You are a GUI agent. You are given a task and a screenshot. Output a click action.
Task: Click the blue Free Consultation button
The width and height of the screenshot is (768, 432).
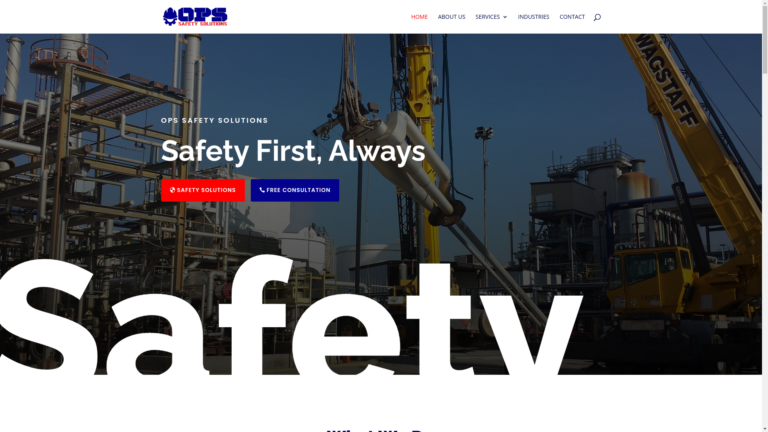[x=295, y=190]
